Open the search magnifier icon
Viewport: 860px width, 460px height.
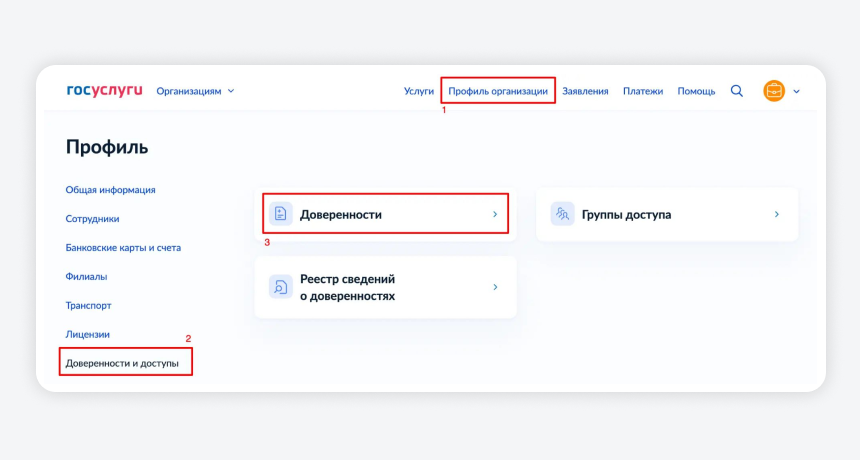[x=737, y=91]
